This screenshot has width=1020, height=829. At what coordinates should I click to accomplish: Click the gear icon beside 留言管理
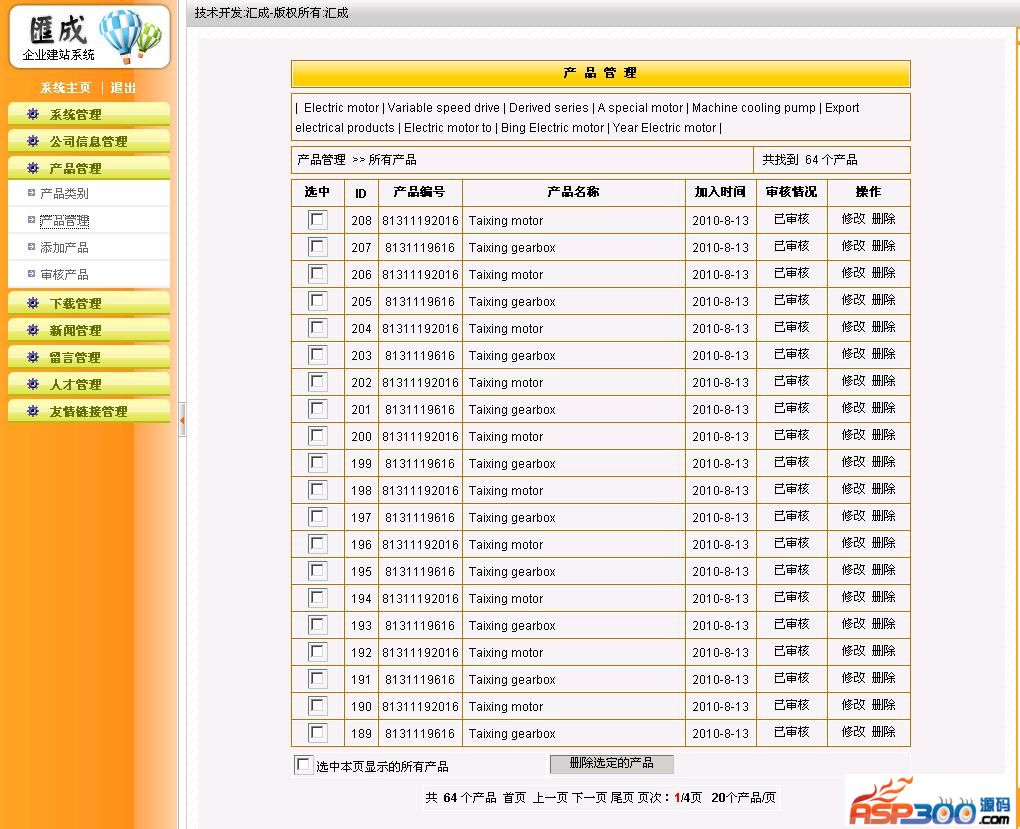33,357
